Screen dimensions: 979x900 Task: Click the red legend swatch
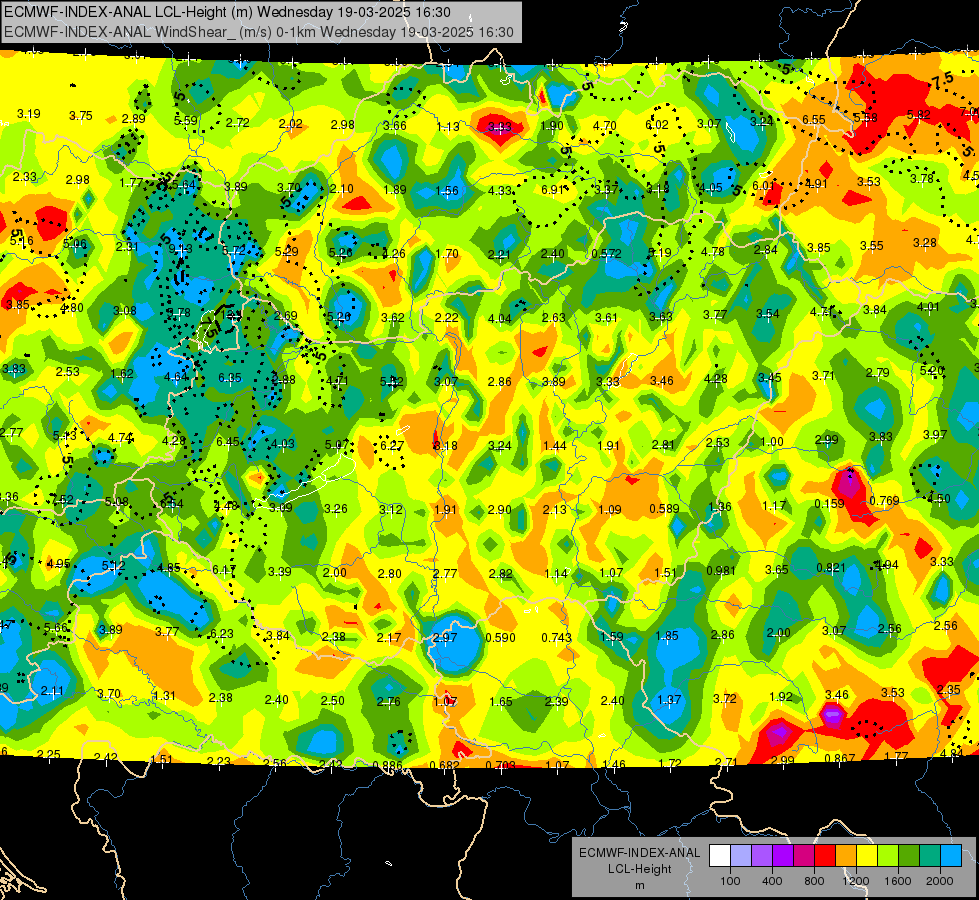point(825,856)
